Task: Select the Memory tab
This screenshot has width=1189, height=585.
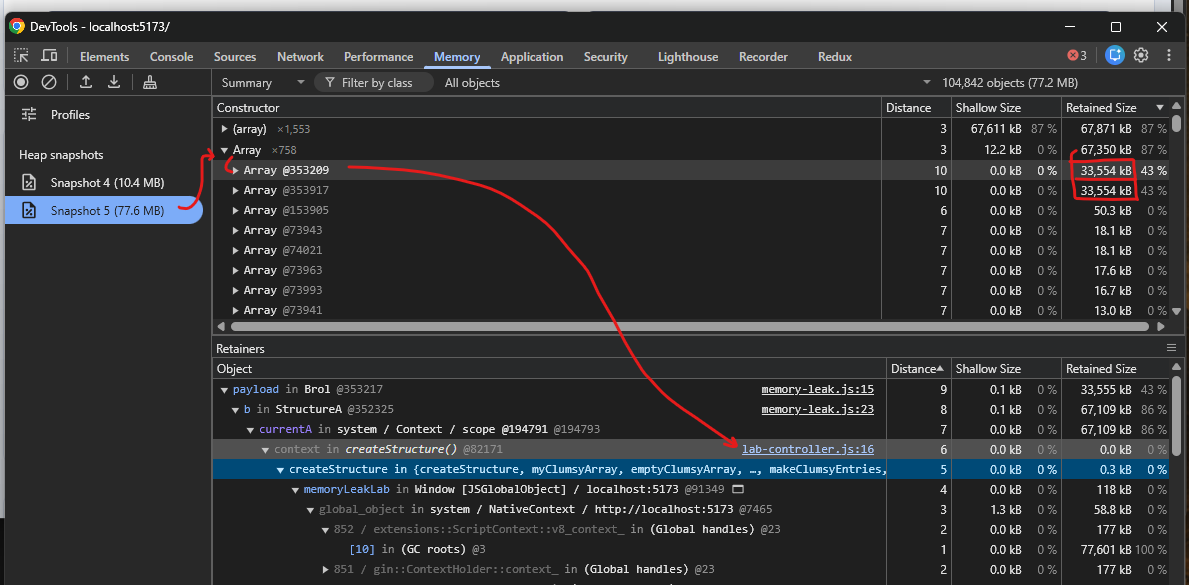Action: click(456, 57)
